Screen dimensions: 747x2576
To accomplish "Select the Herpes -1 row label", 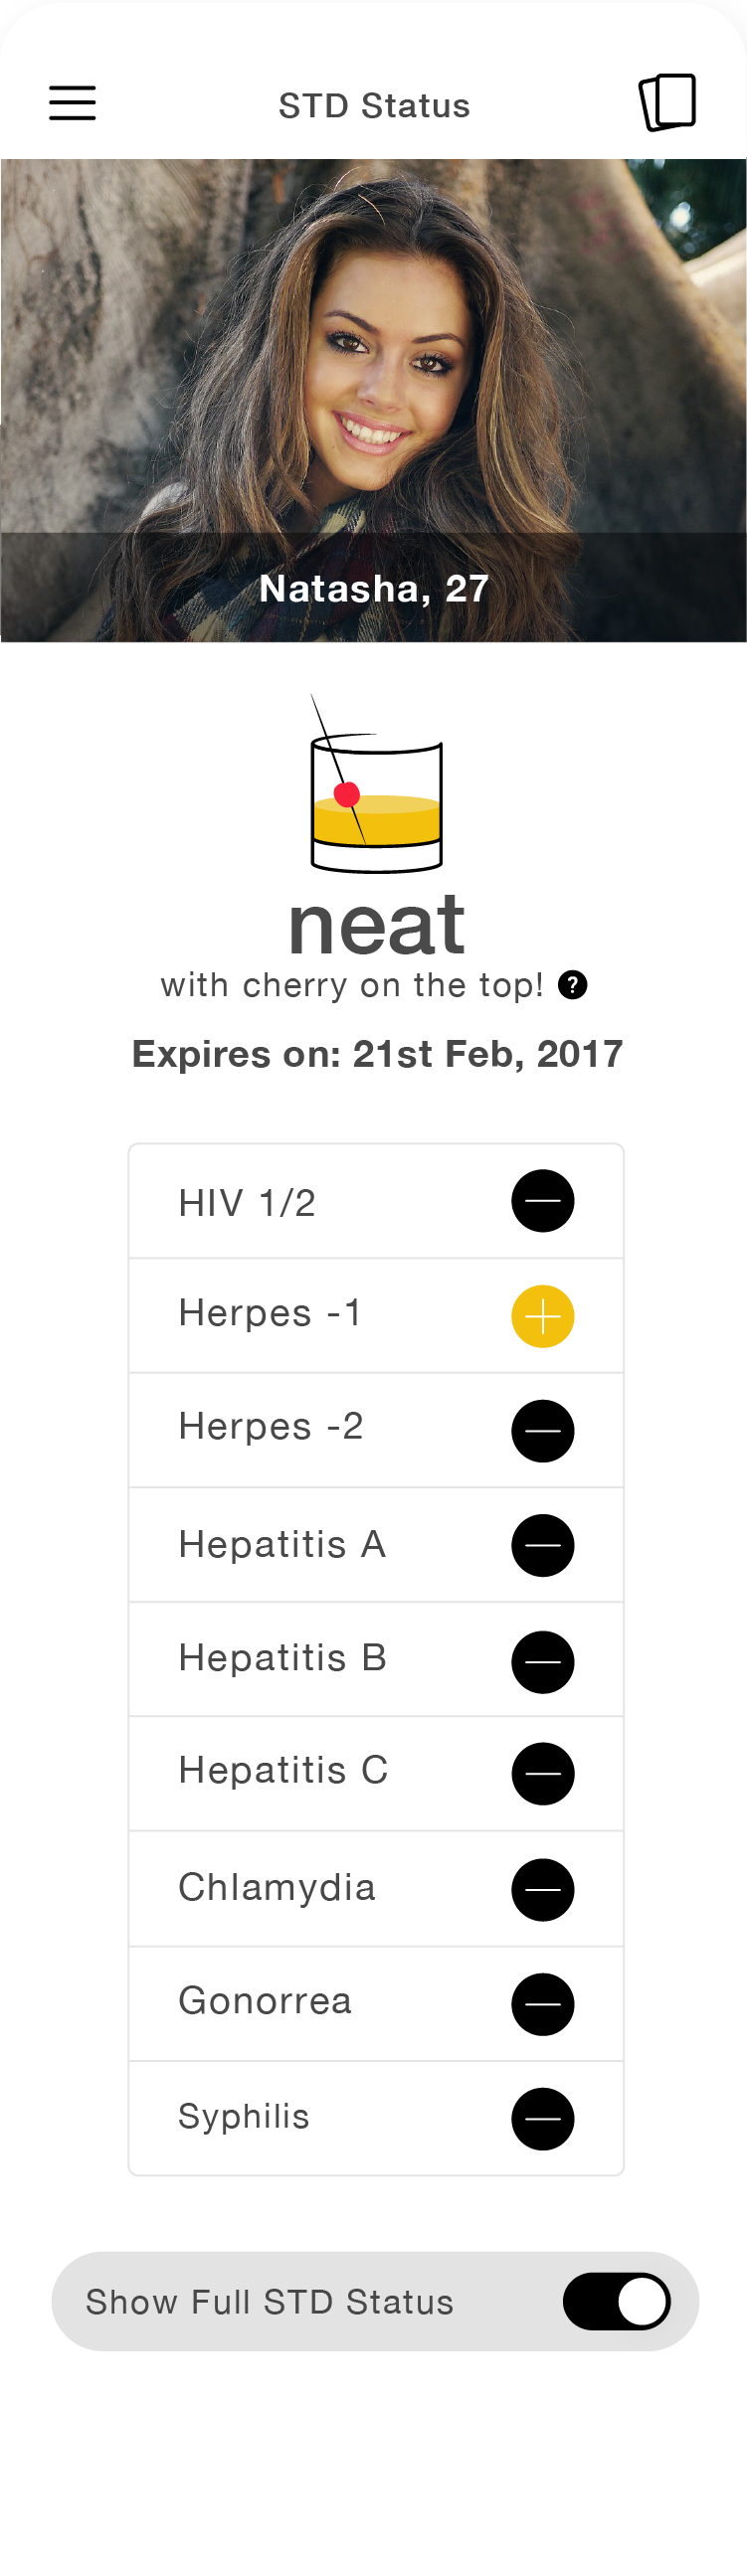I will coord(270,1313).
